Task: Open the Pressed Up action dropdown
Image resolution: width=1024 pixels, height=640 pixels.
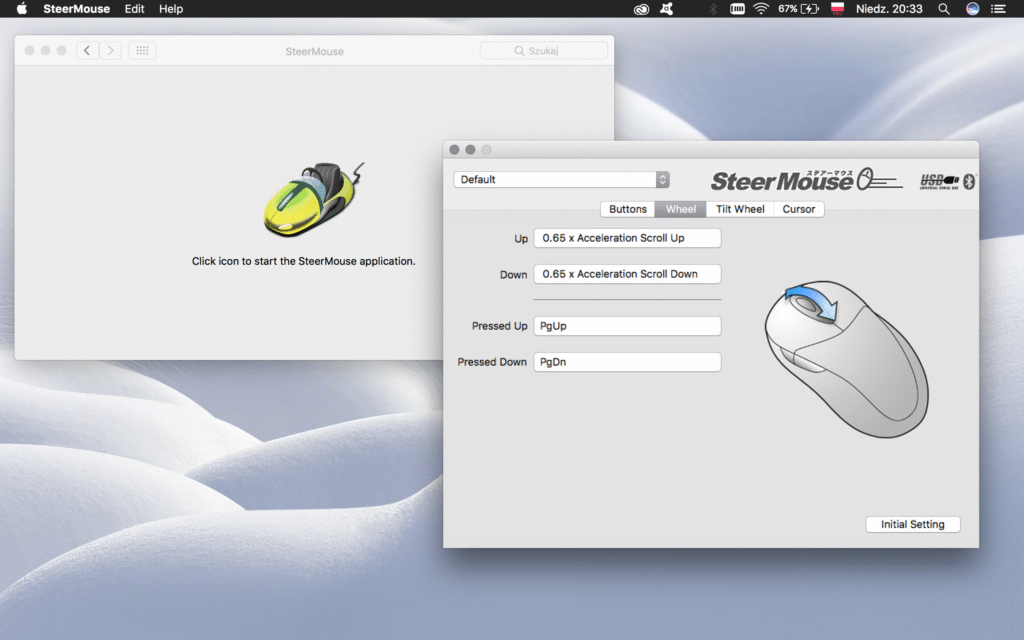Action: click(x=627, y=326)
